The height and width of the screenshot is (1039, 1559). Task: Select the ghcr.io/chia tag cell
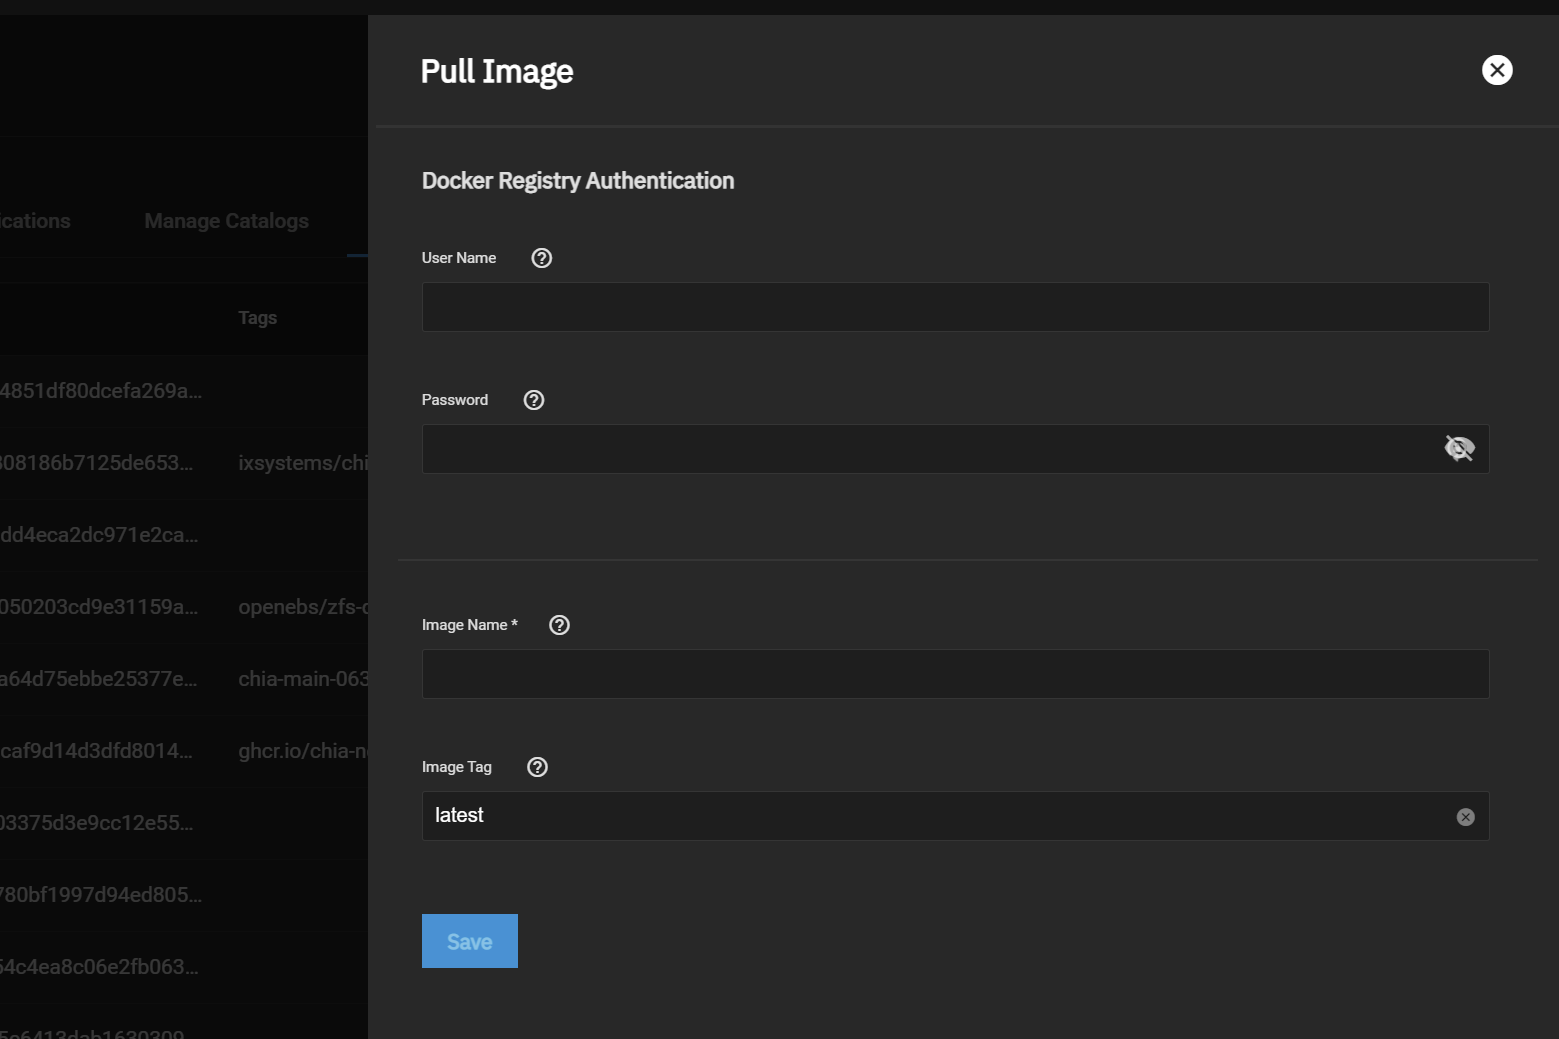pyautogui.click(x=303, y=751)
